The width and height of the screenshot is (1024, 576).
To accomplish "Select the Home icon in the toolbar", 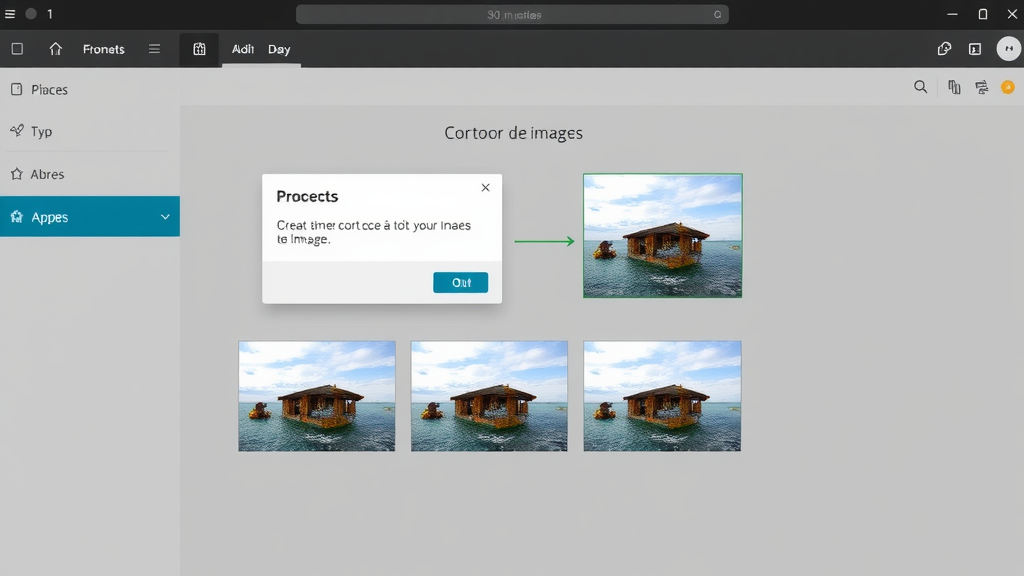I will point(56,48).
